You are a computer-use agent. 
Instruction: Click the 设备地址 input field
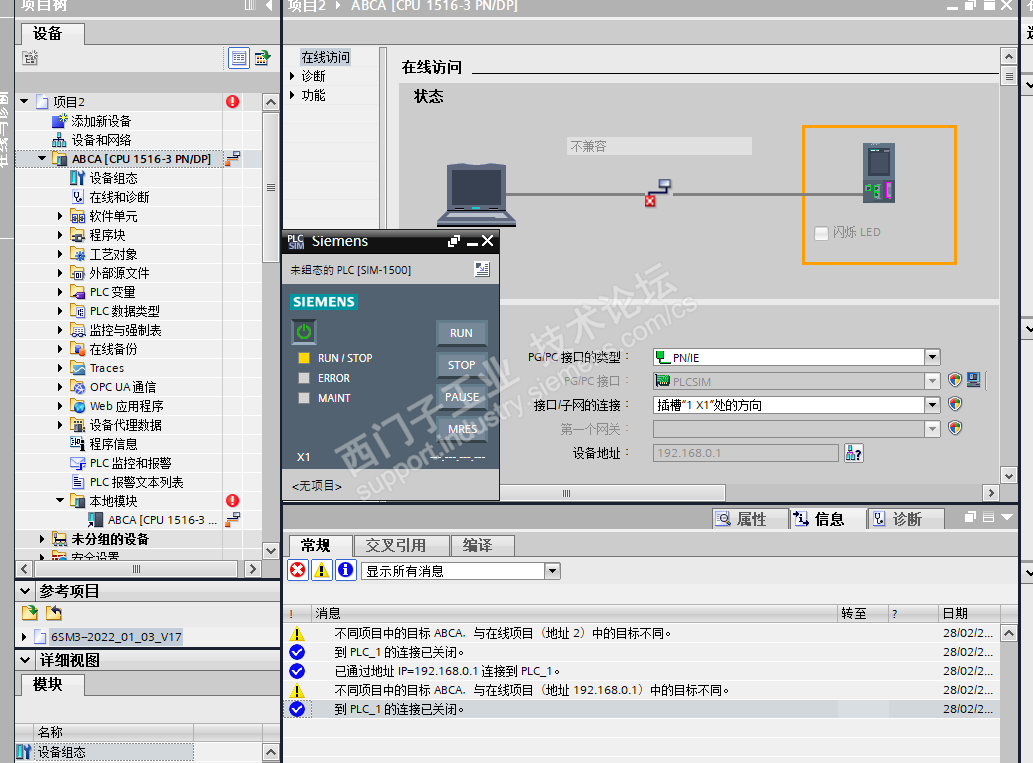(x=745, y=453)
